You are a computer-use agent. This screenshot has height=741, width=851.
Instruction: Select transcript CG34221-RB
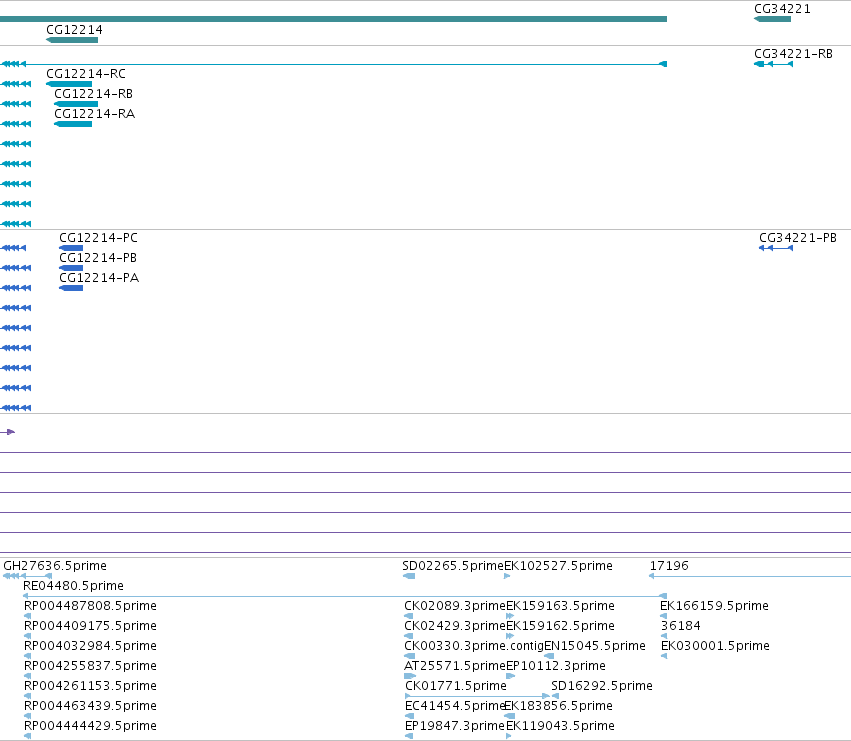point(793,54)
